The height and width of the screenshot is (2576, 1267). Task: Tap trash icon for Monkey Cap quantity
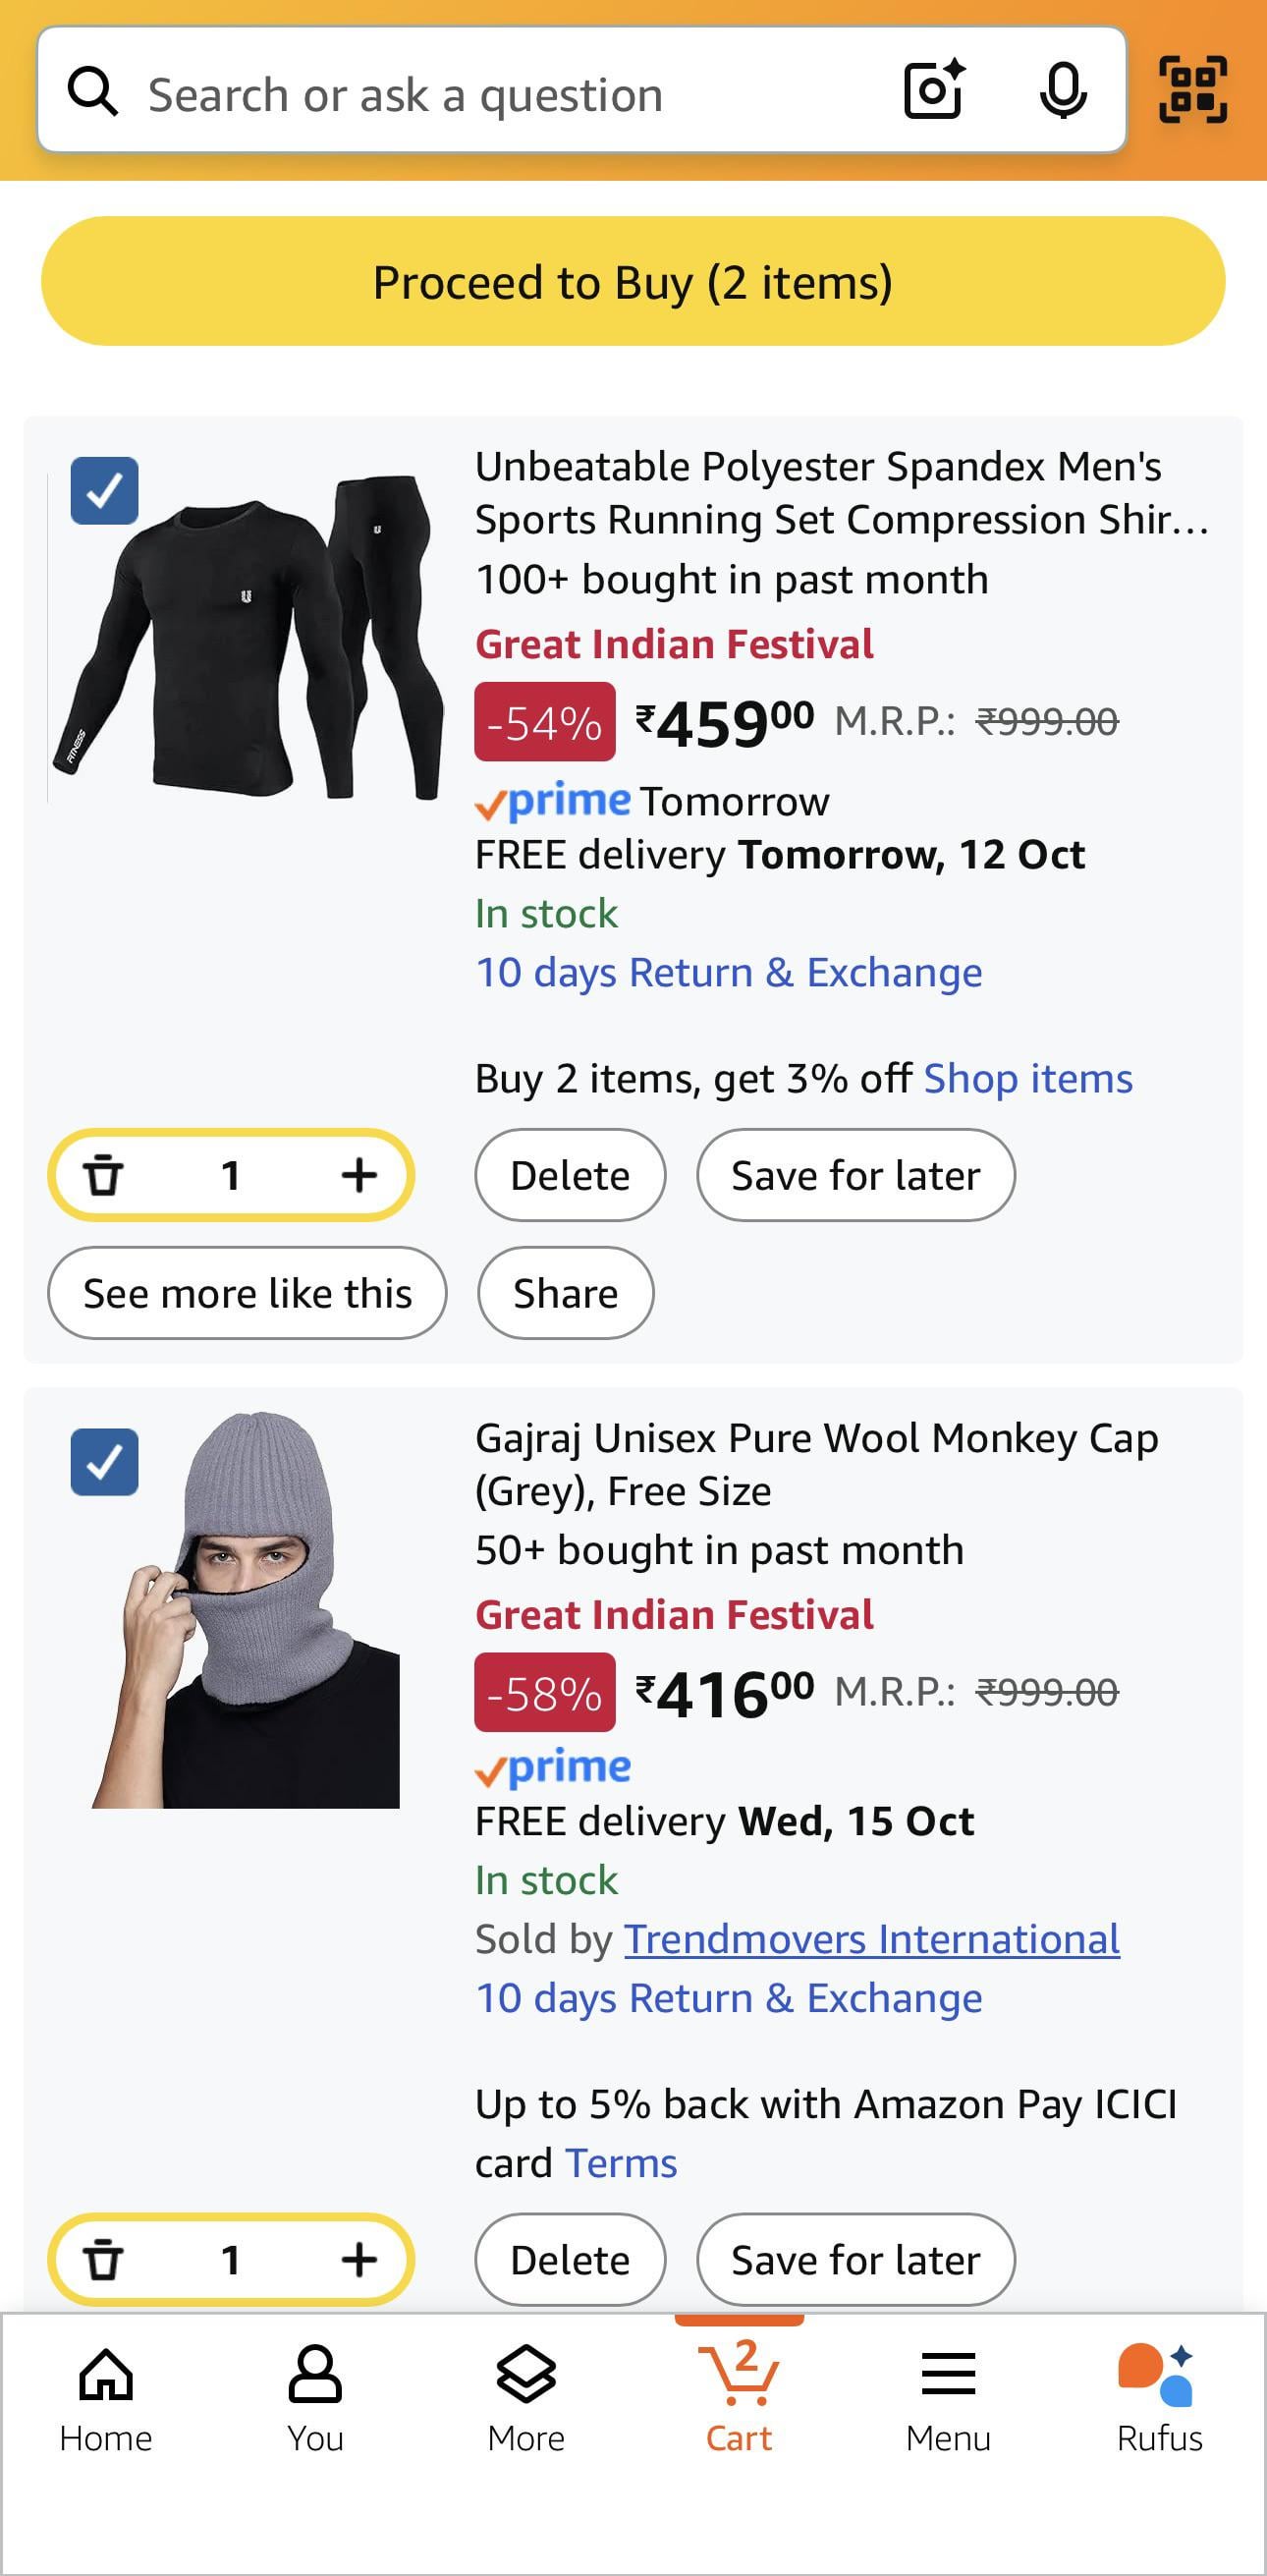click(x=103, y=2259)
